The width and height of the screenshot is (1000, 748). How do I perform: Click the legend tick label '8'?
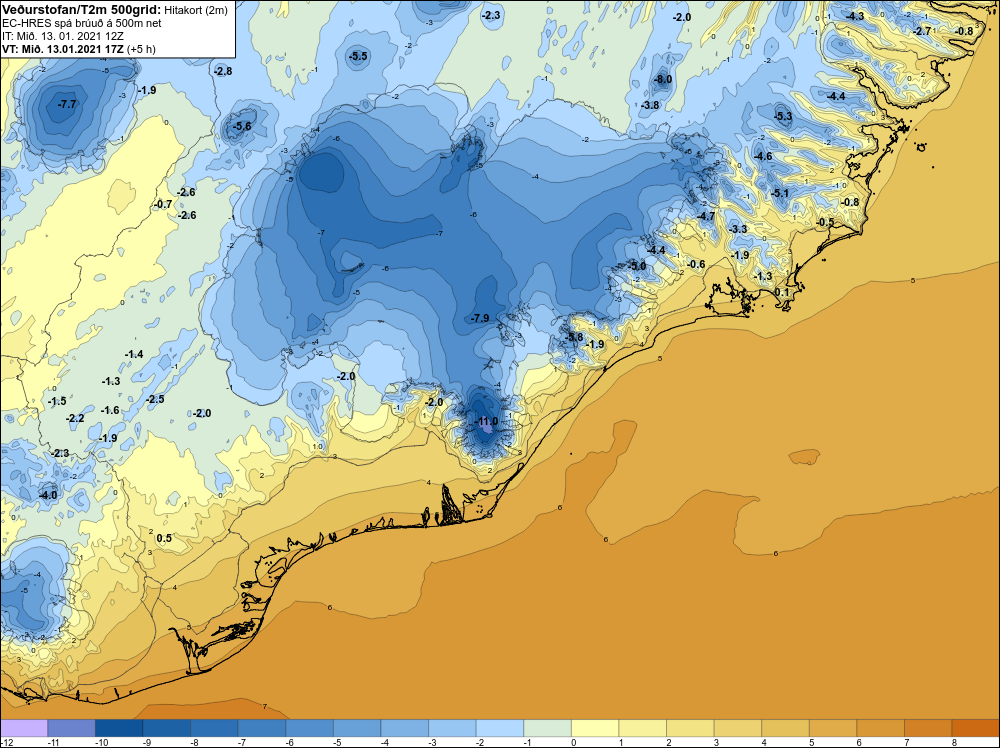(954, 742)
